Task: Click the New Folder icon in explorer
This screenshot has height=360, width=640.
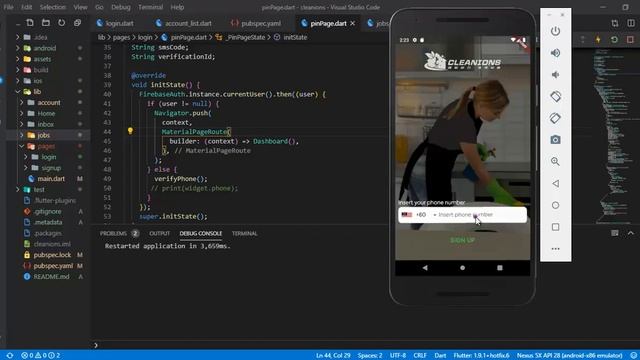Action: click(x=46, y=23)
